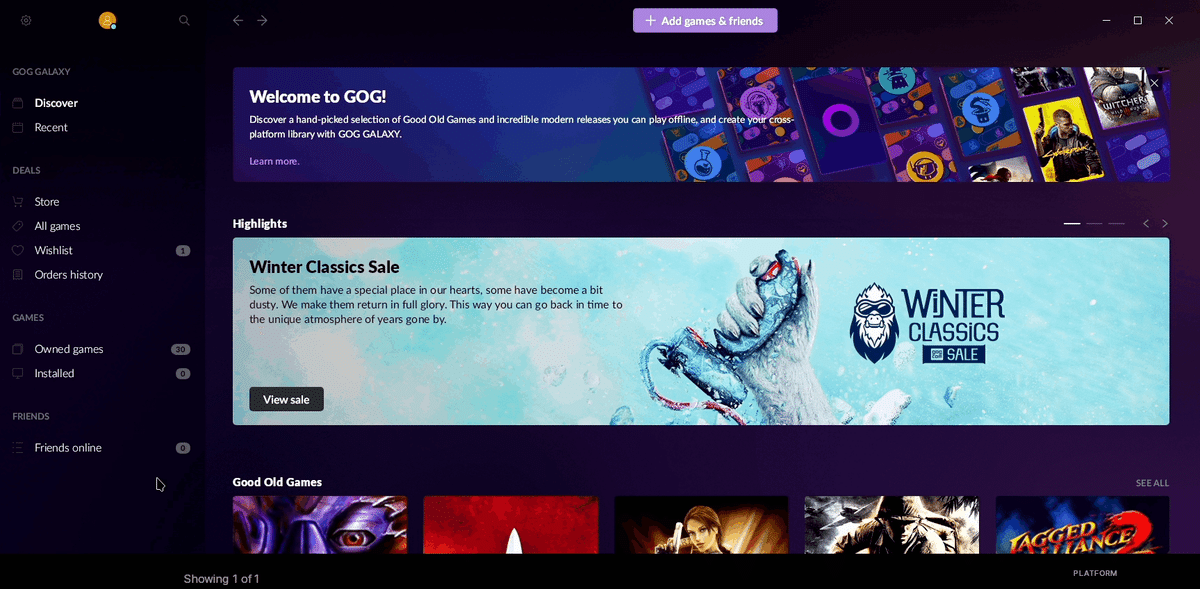1200x589 pixels.
Task: Select the second Highlights page indicator
Action: tap(1094, 224)
